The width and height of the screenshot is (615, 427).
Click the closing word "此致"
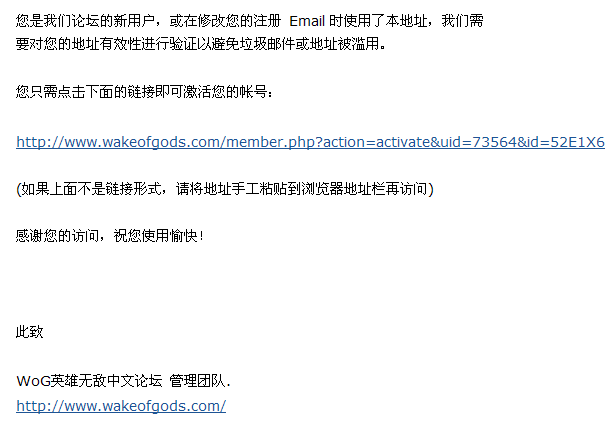(30, 332)
